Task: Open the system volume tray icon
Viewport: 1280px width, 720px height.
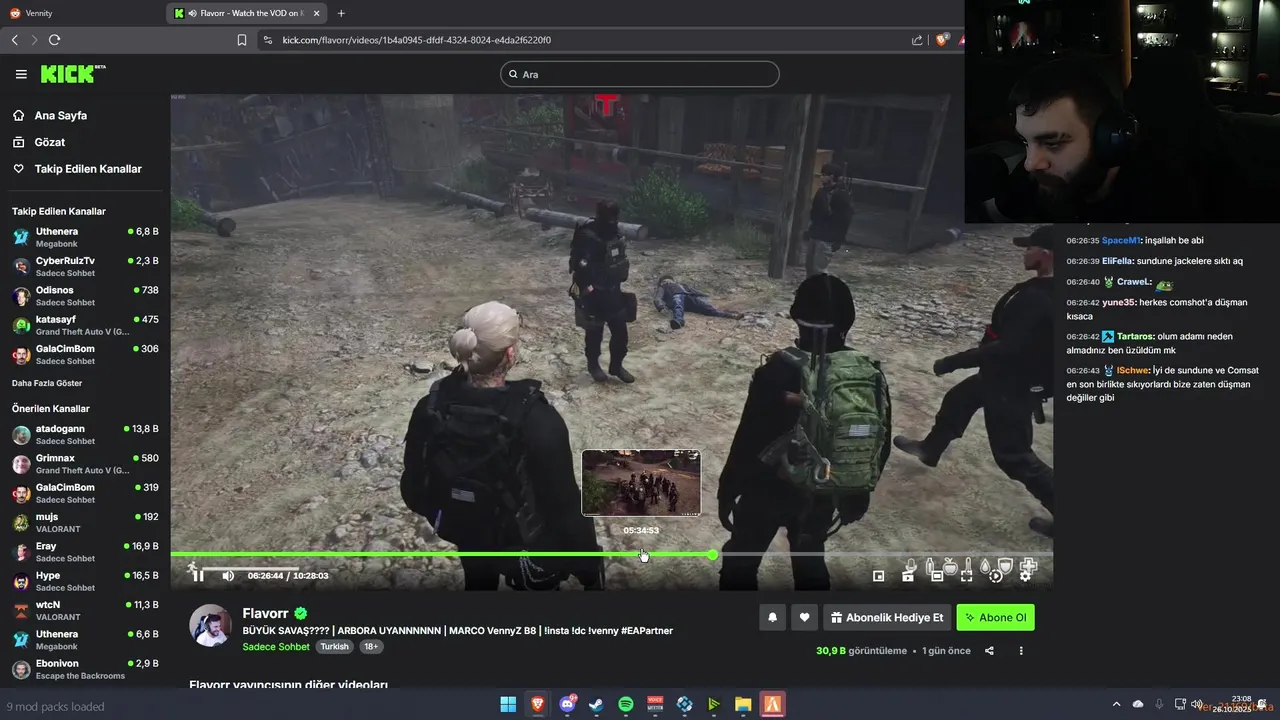Action: (1197, 704)
